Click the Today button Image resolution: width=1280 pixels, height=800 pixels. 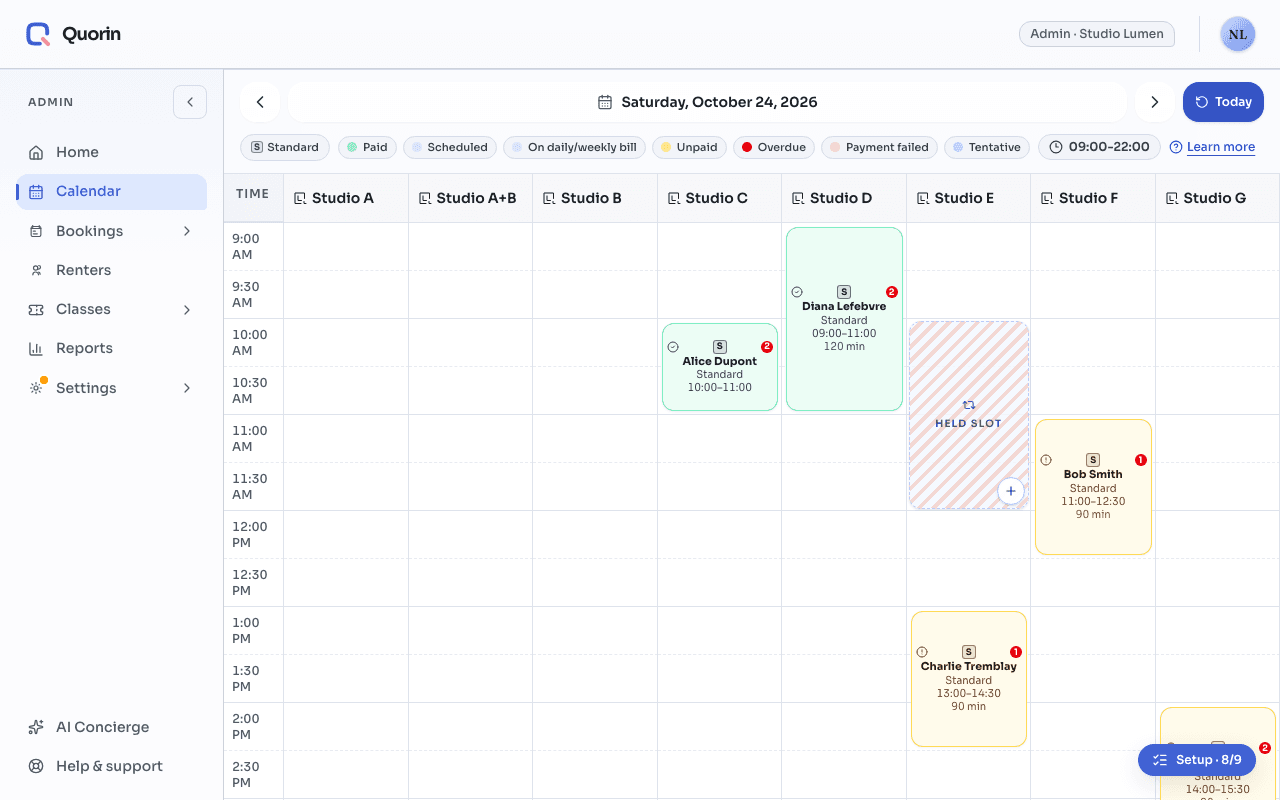tap(1223, 102)
